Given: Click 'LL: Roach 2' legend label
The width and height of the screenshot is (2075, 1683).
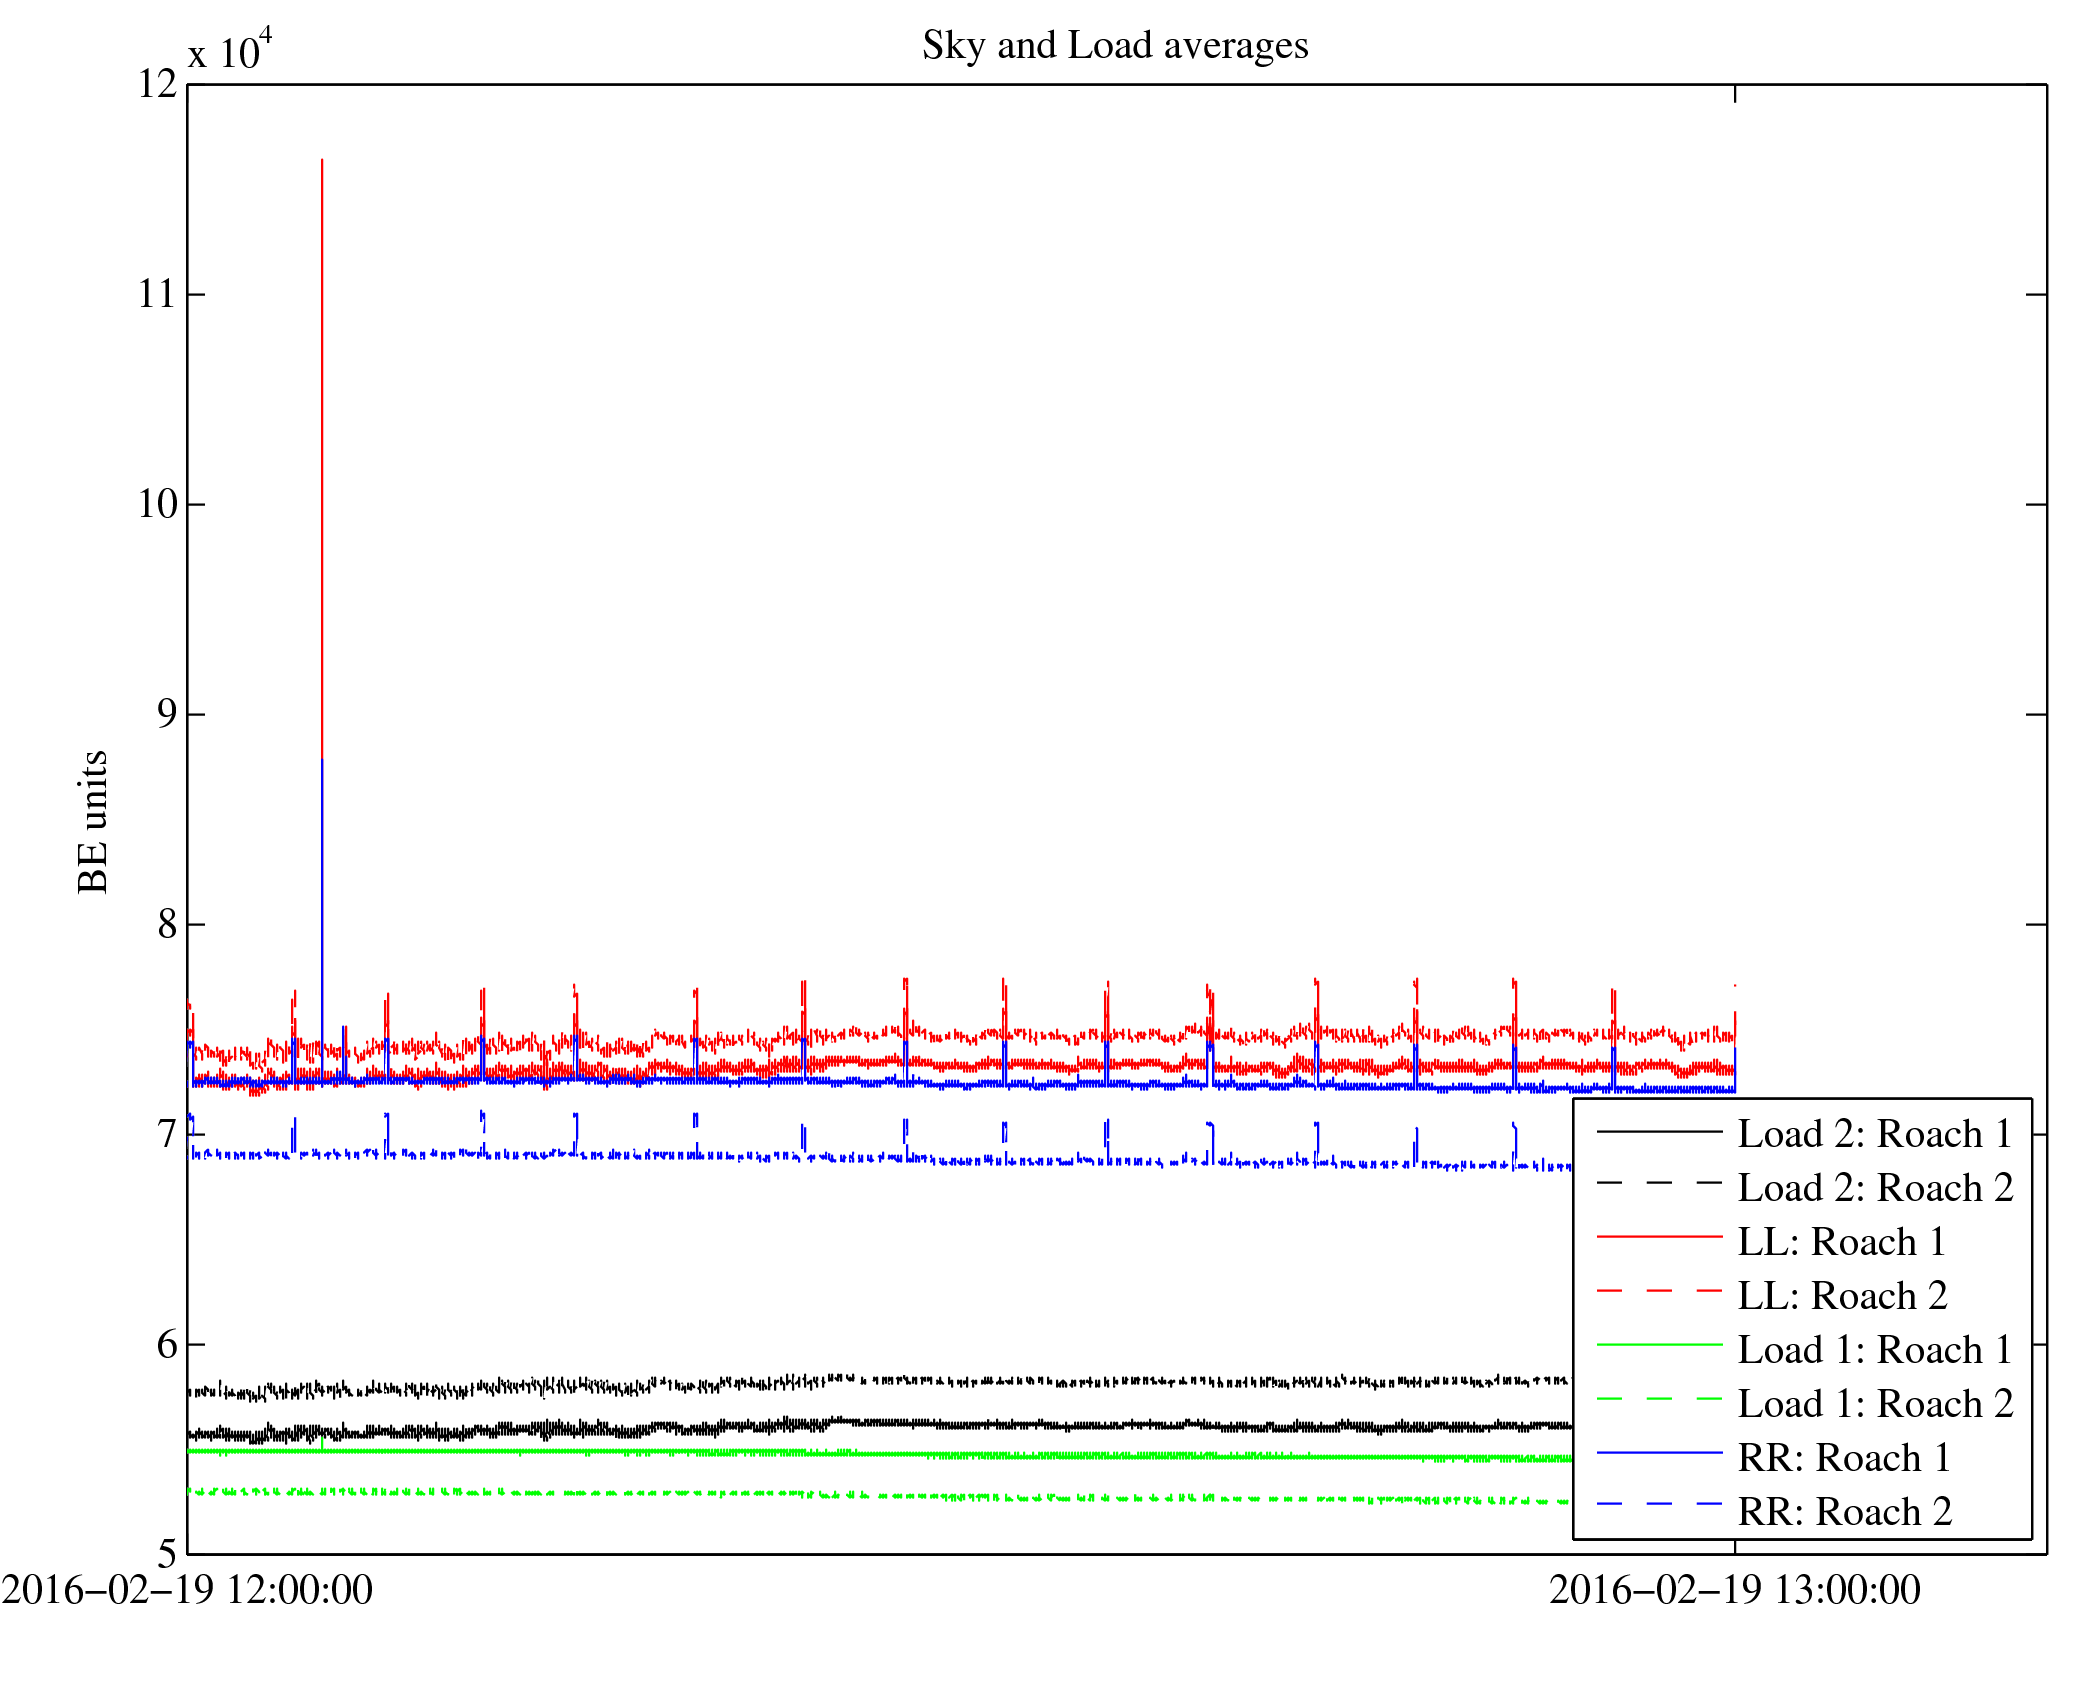Looking at the screenshot, I should (x=1841, y=1296).
